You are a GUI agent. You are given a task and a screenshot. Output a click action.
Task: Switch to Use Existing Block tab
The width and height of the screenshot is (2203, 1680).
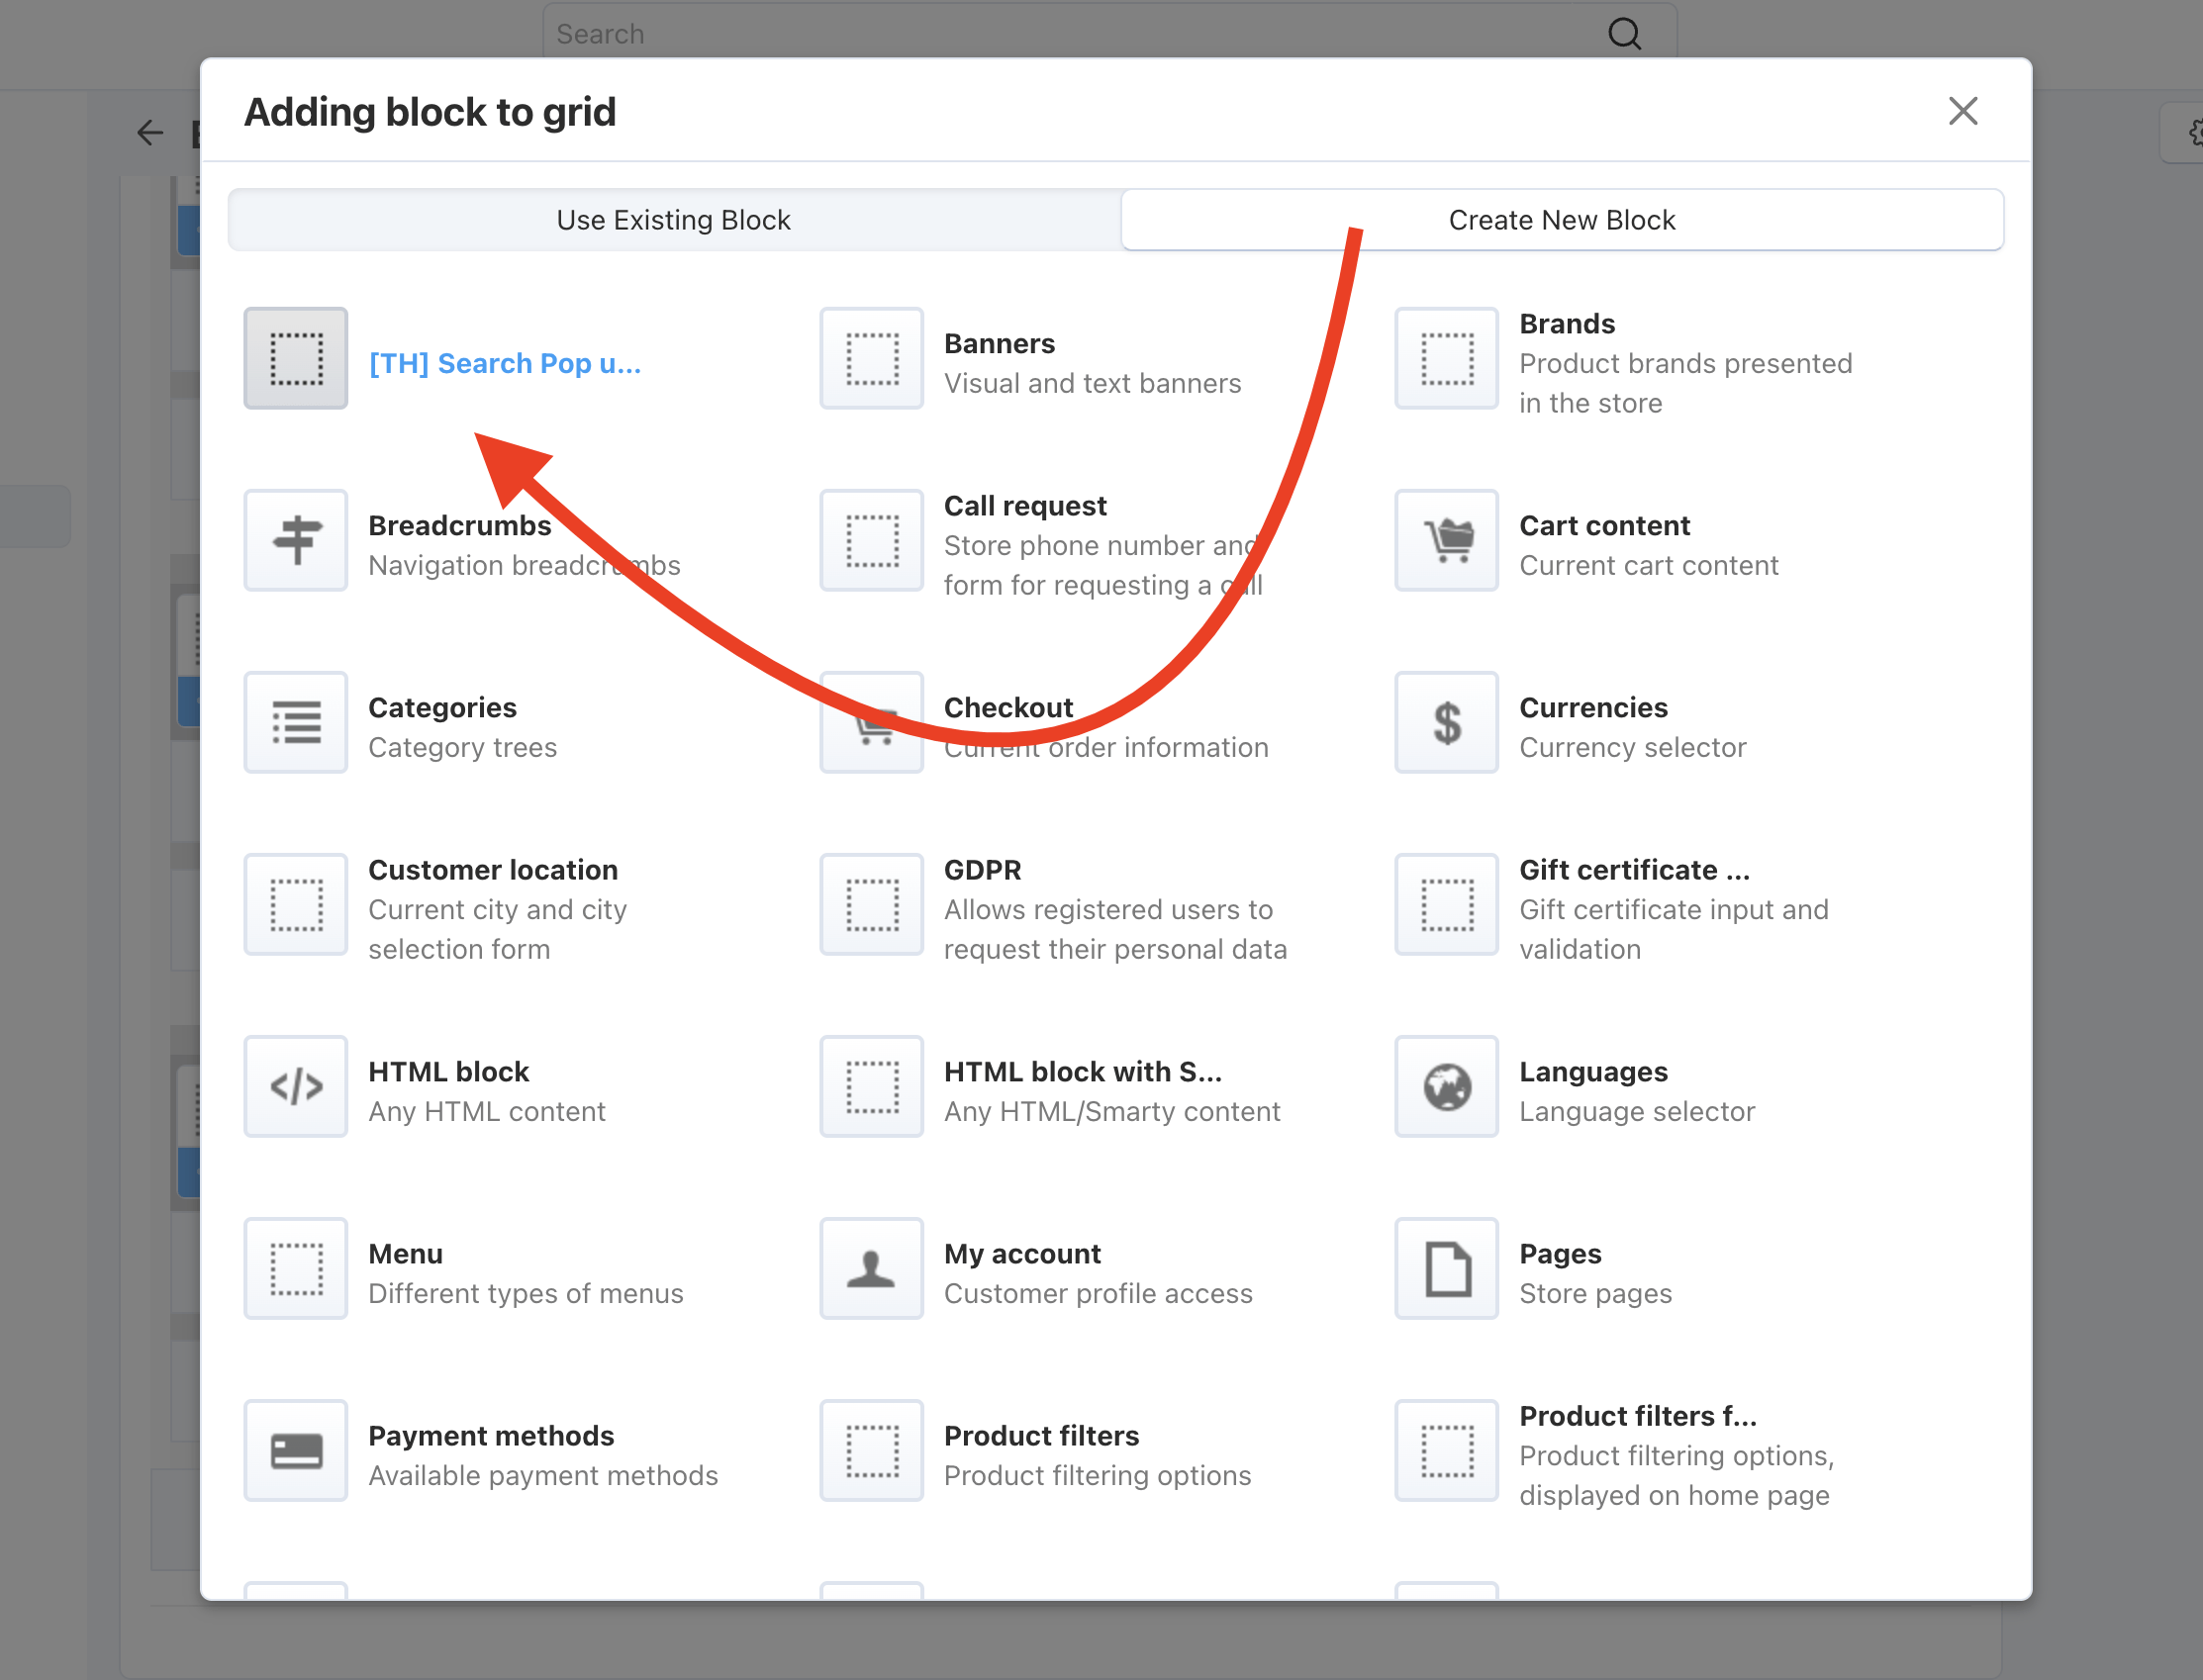tap(673, 220)
